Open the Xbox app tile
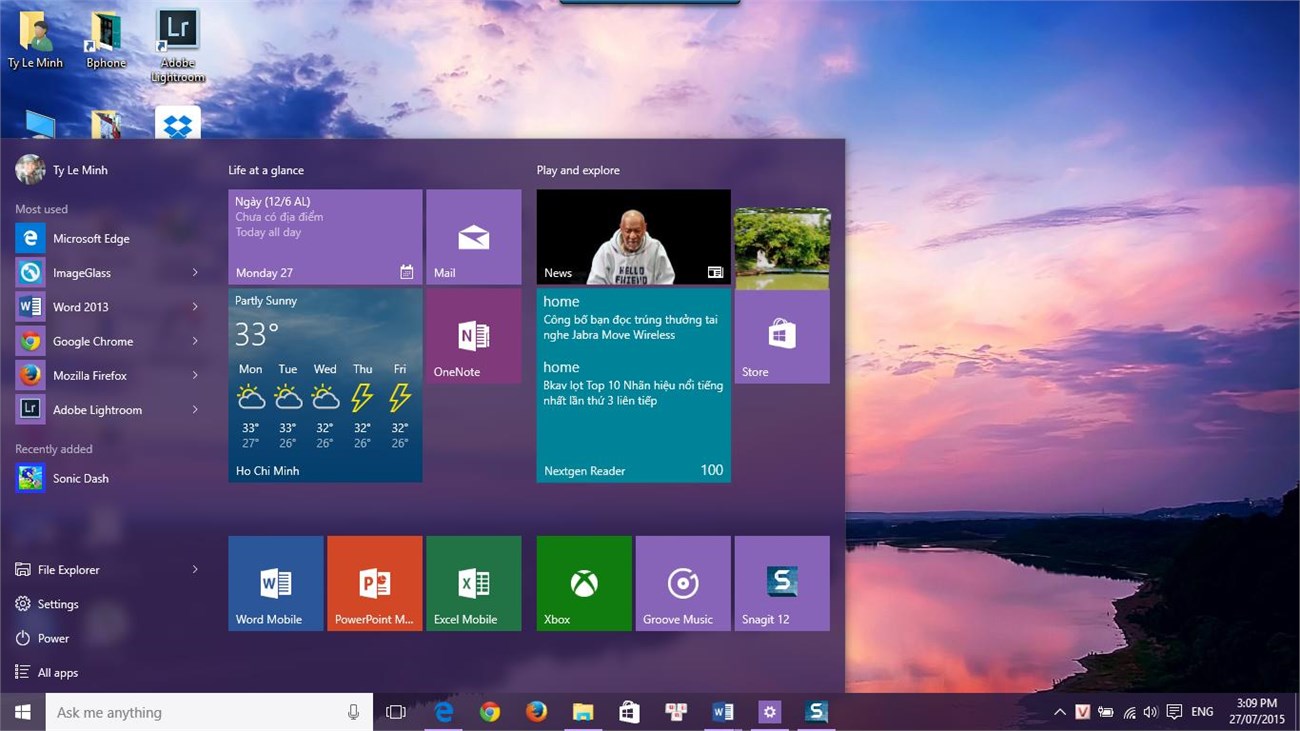Screen dimensions: 1300x731 [x=583, y=583]
